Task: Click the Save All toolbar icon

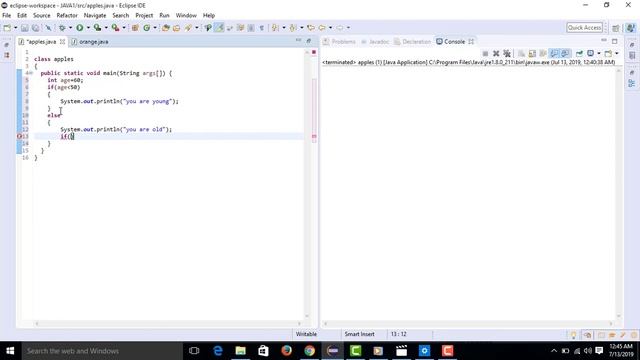Action: (36, 28)
